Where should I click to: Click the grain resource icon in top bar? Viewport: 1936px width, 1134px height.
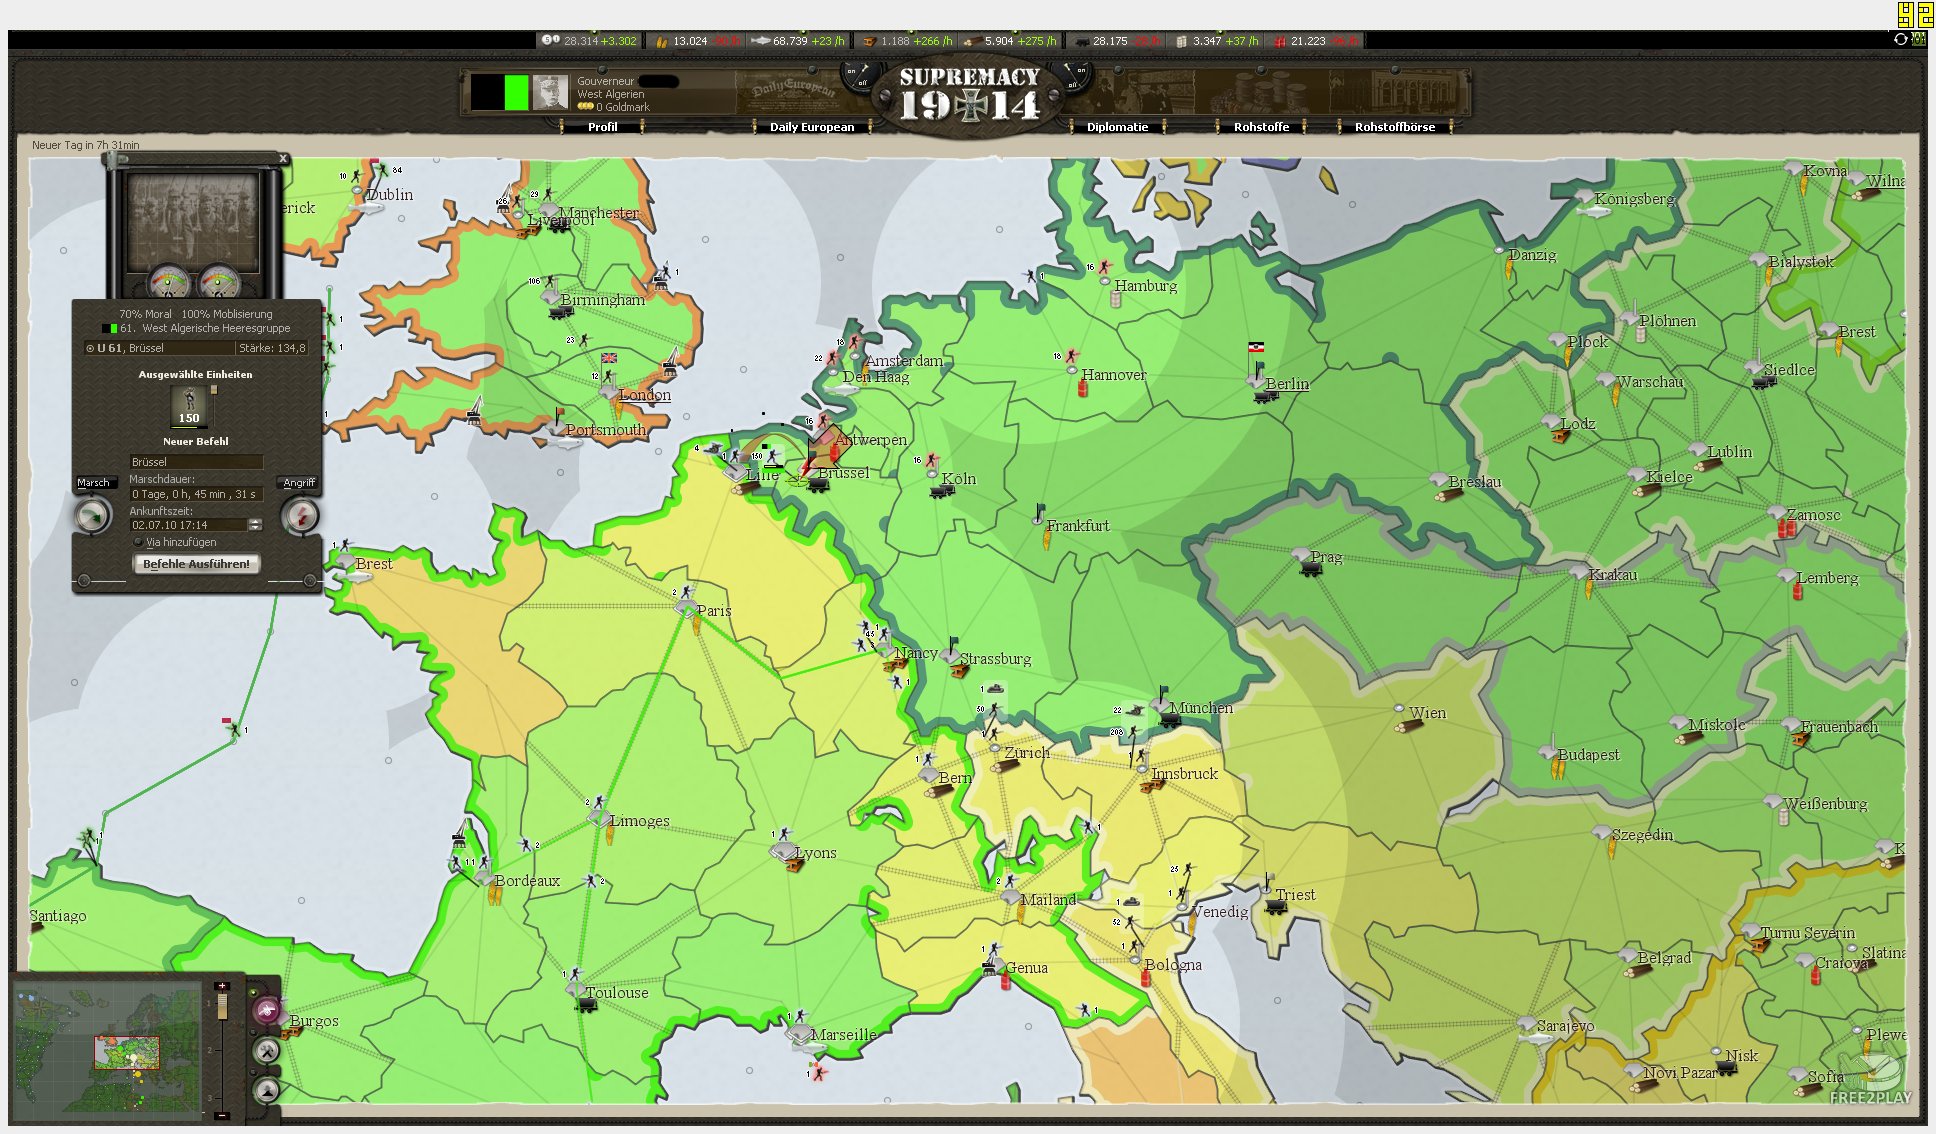(x=661, y=41)
